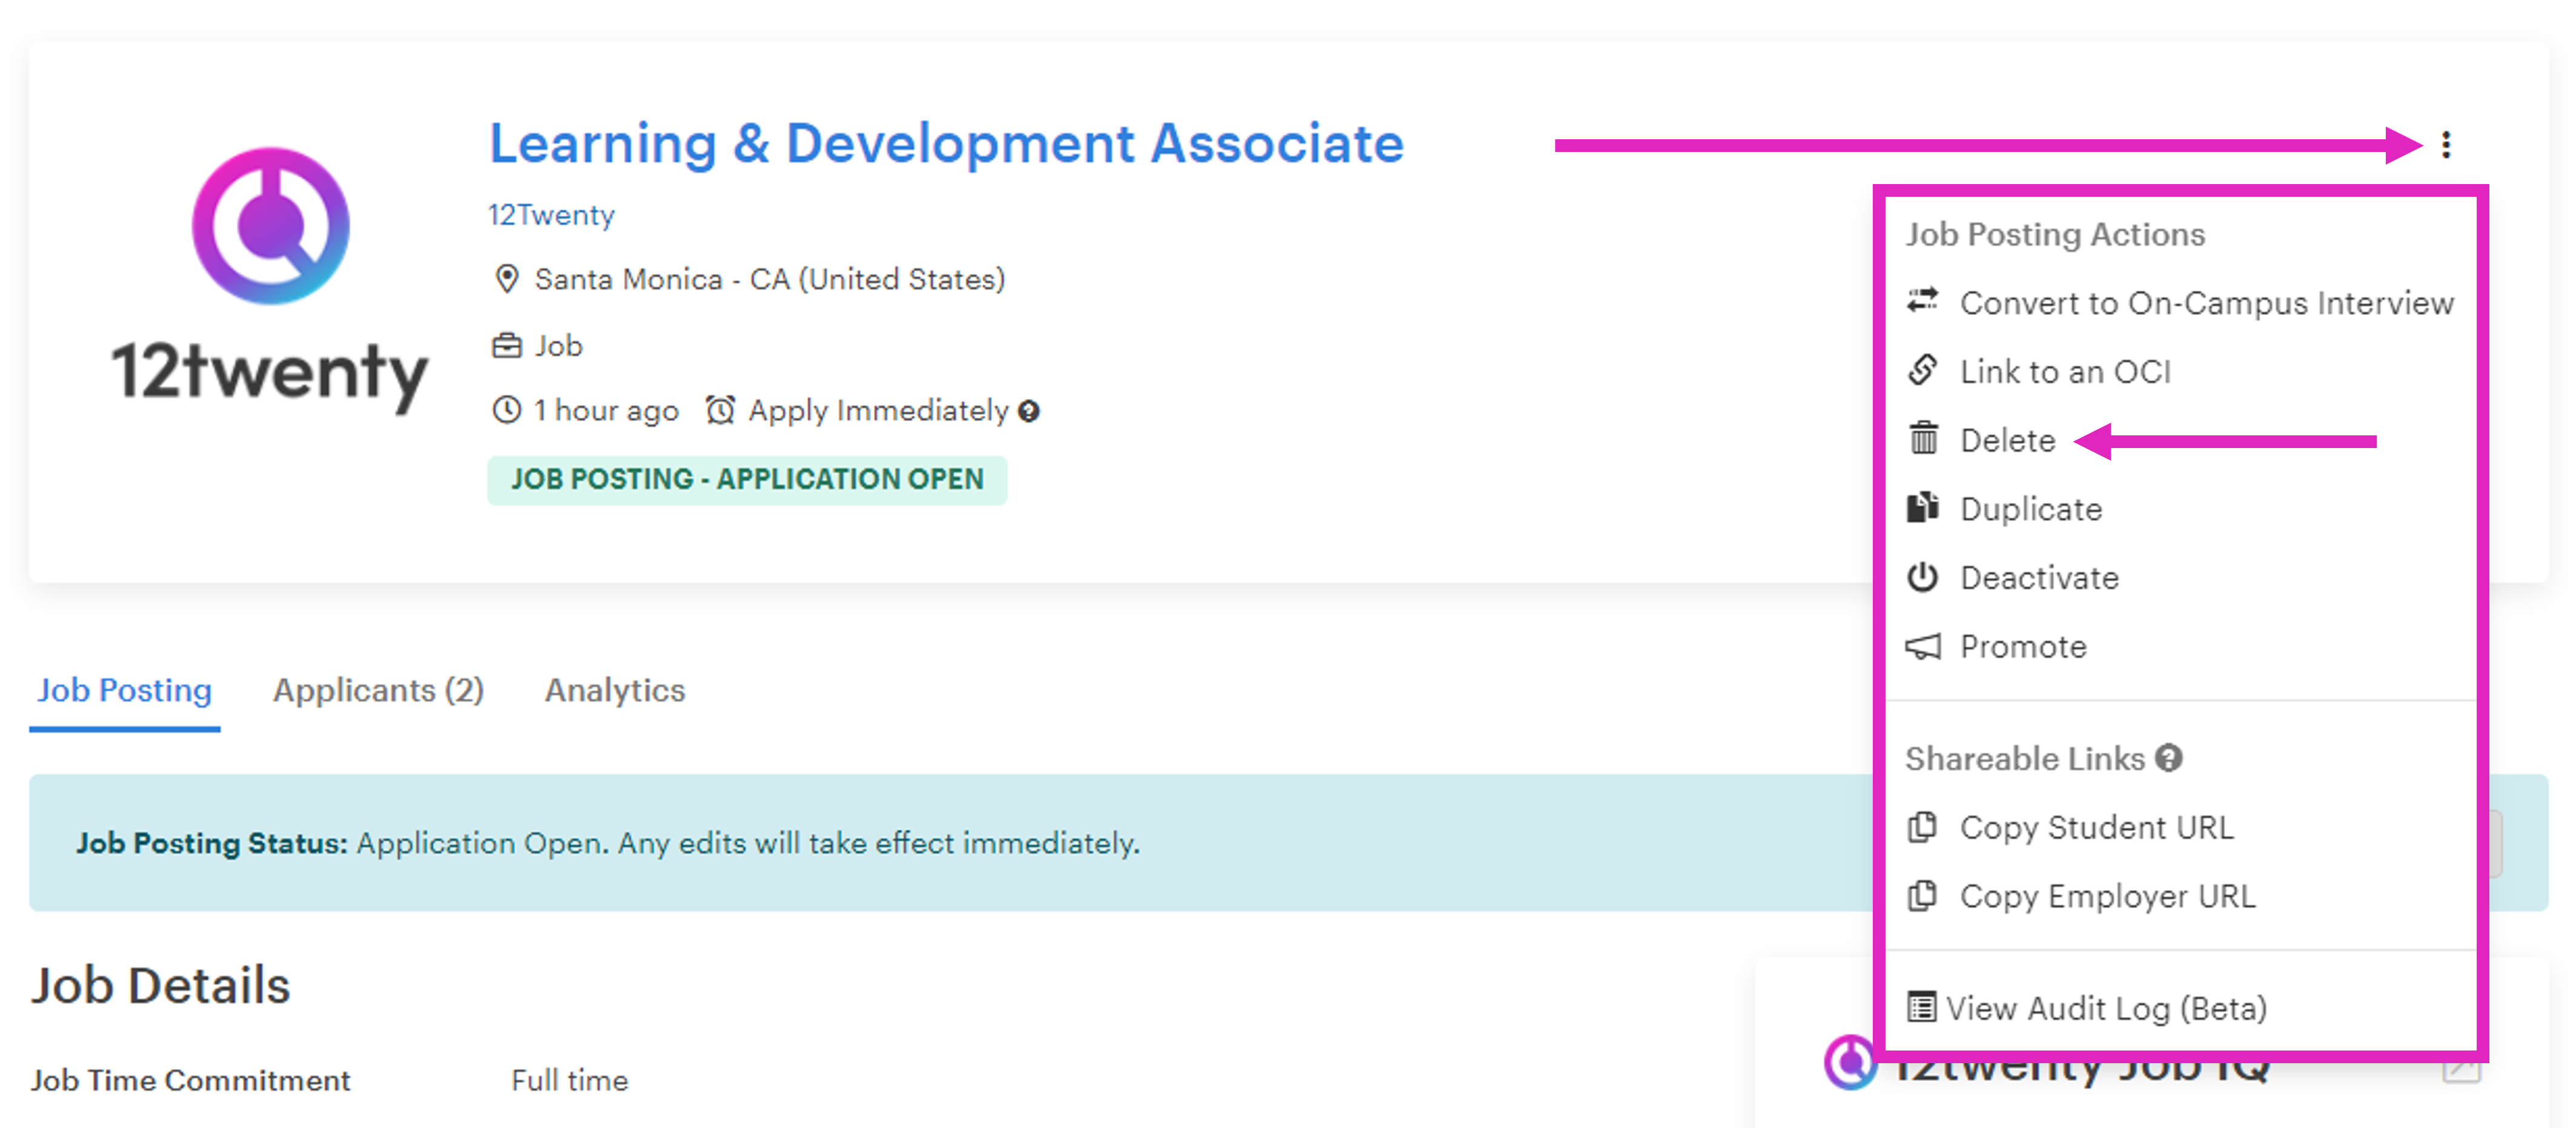Image resolution: width=2576 pixels, height=1128 pixels.
Task: Click the Deactivate power icon
Action: point(1922,577)
